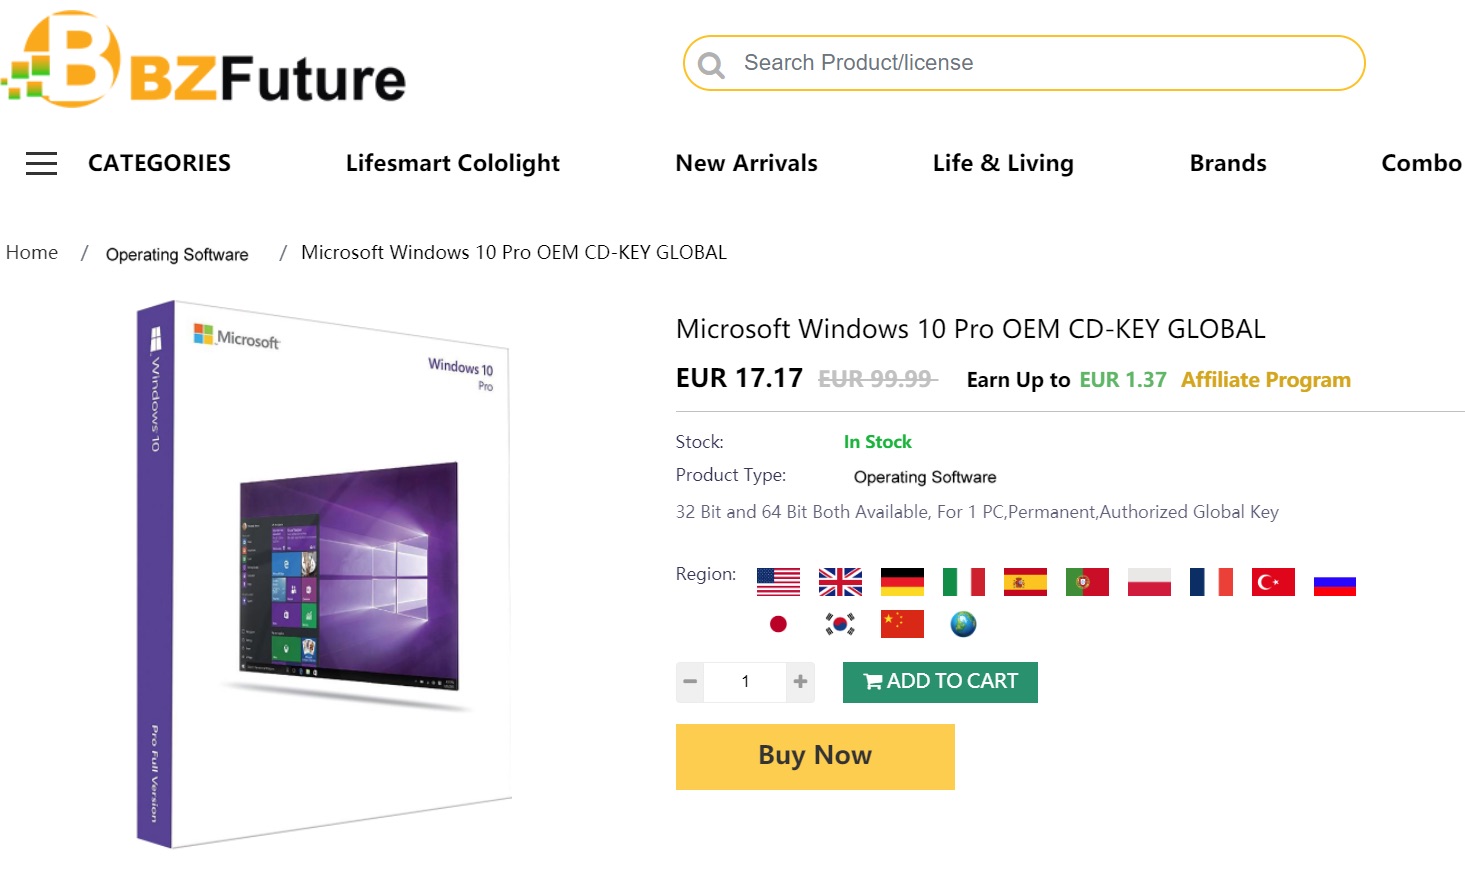Select the China flag region
Screen dimensions: 1465x882
[x=902, y=624]
